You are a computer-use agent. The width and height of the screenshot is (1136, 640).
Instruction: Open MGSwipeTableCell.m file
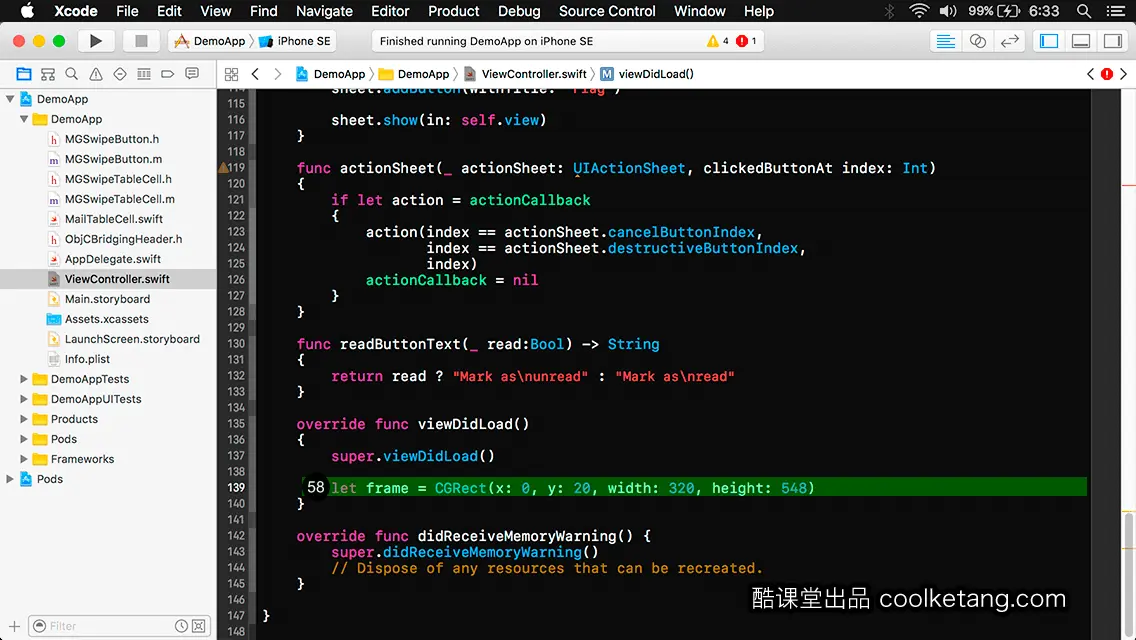click(120, 199)
